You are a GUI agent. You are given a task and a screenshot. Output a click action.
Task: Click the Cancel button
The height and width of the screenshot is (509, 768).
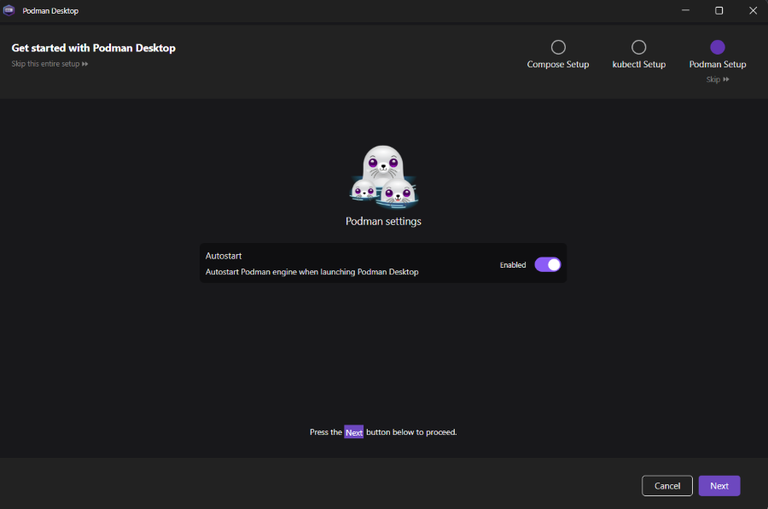pos(667,485)
